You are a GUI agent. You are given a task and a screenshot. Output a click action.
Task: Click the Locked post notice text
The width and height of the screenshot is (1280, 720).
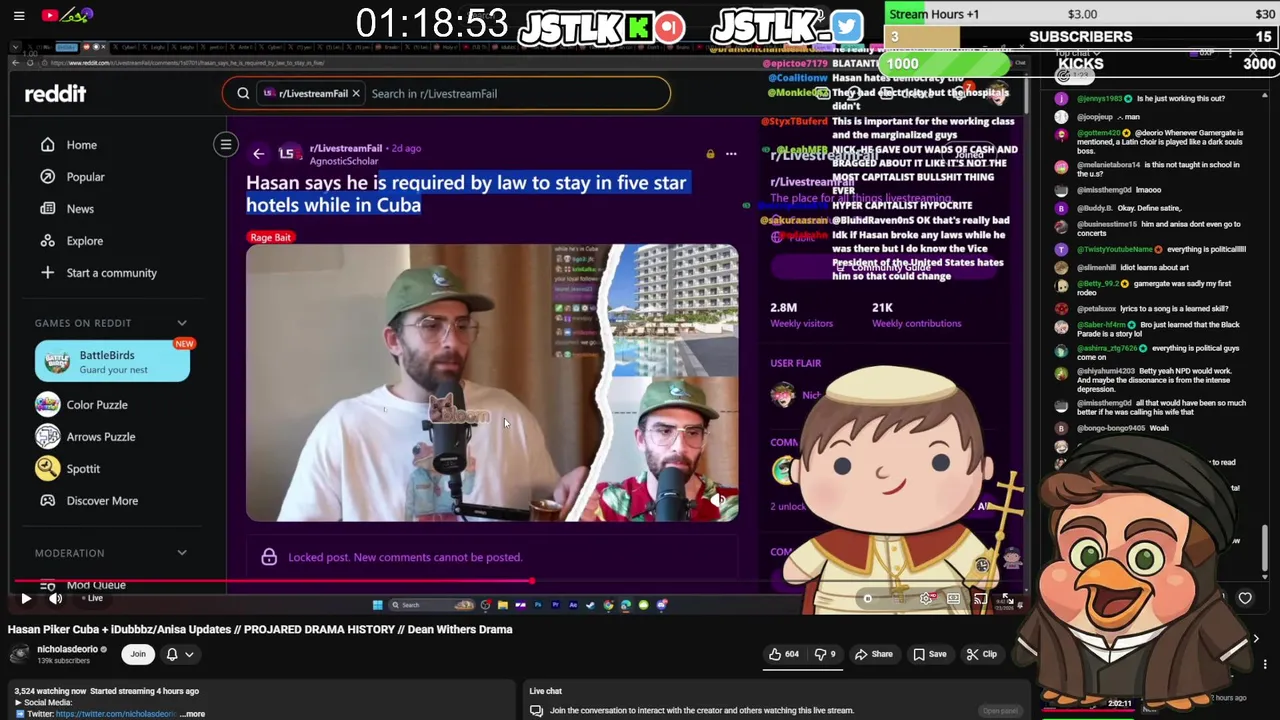point(405,557)
